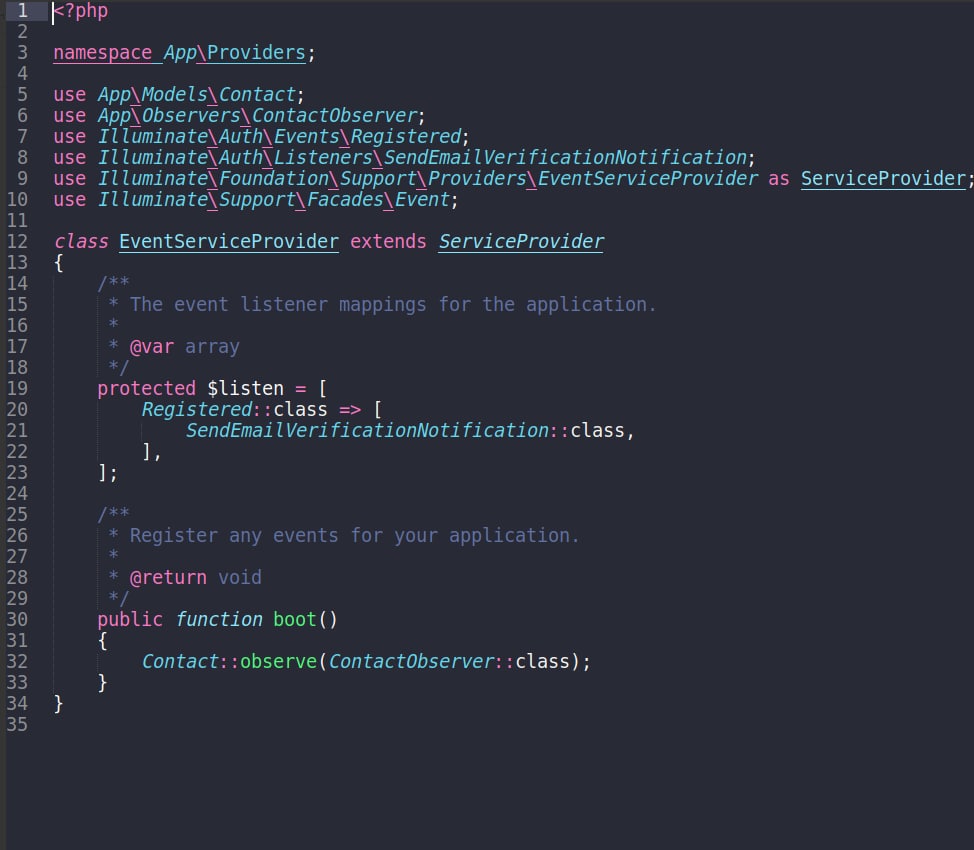The image size is (974, 850).
Task: Click 'ServiceProvider' after extends on line 12
Action: [x=521, y=242]
